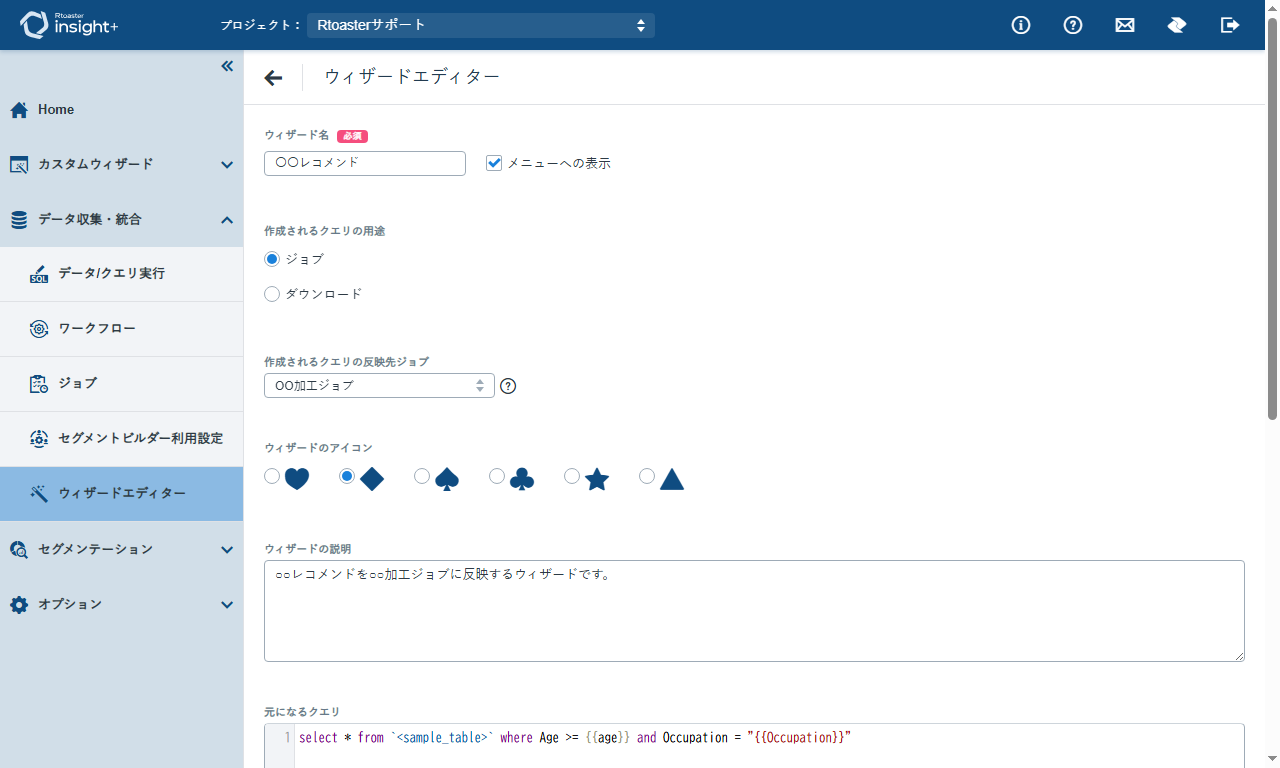Image resolution: width=1280 pixels, height=768 pixels.
Task: Click the ジョブ clipboard icon
Action: point(39,384)
